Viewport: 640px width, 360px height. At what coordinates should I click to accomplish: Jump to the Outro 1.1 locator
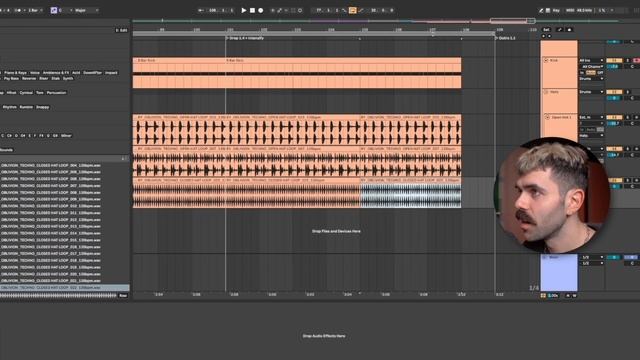[506, 38]
